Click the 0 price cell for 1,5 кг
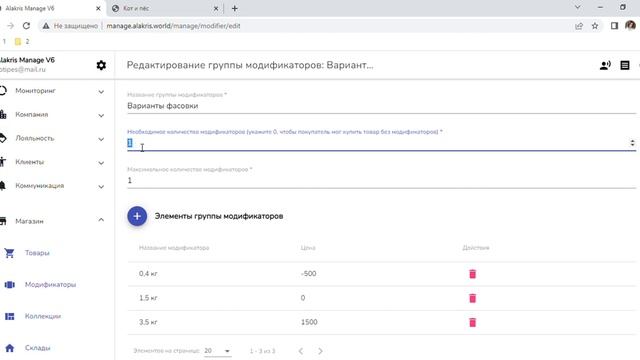Viewport: 640px width, 360px height. click(x=303, y=298)
